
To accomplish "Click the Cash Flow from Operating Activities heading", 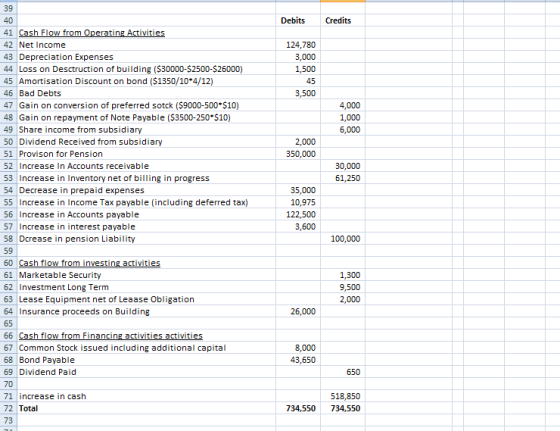I will (x=92, y=33).
